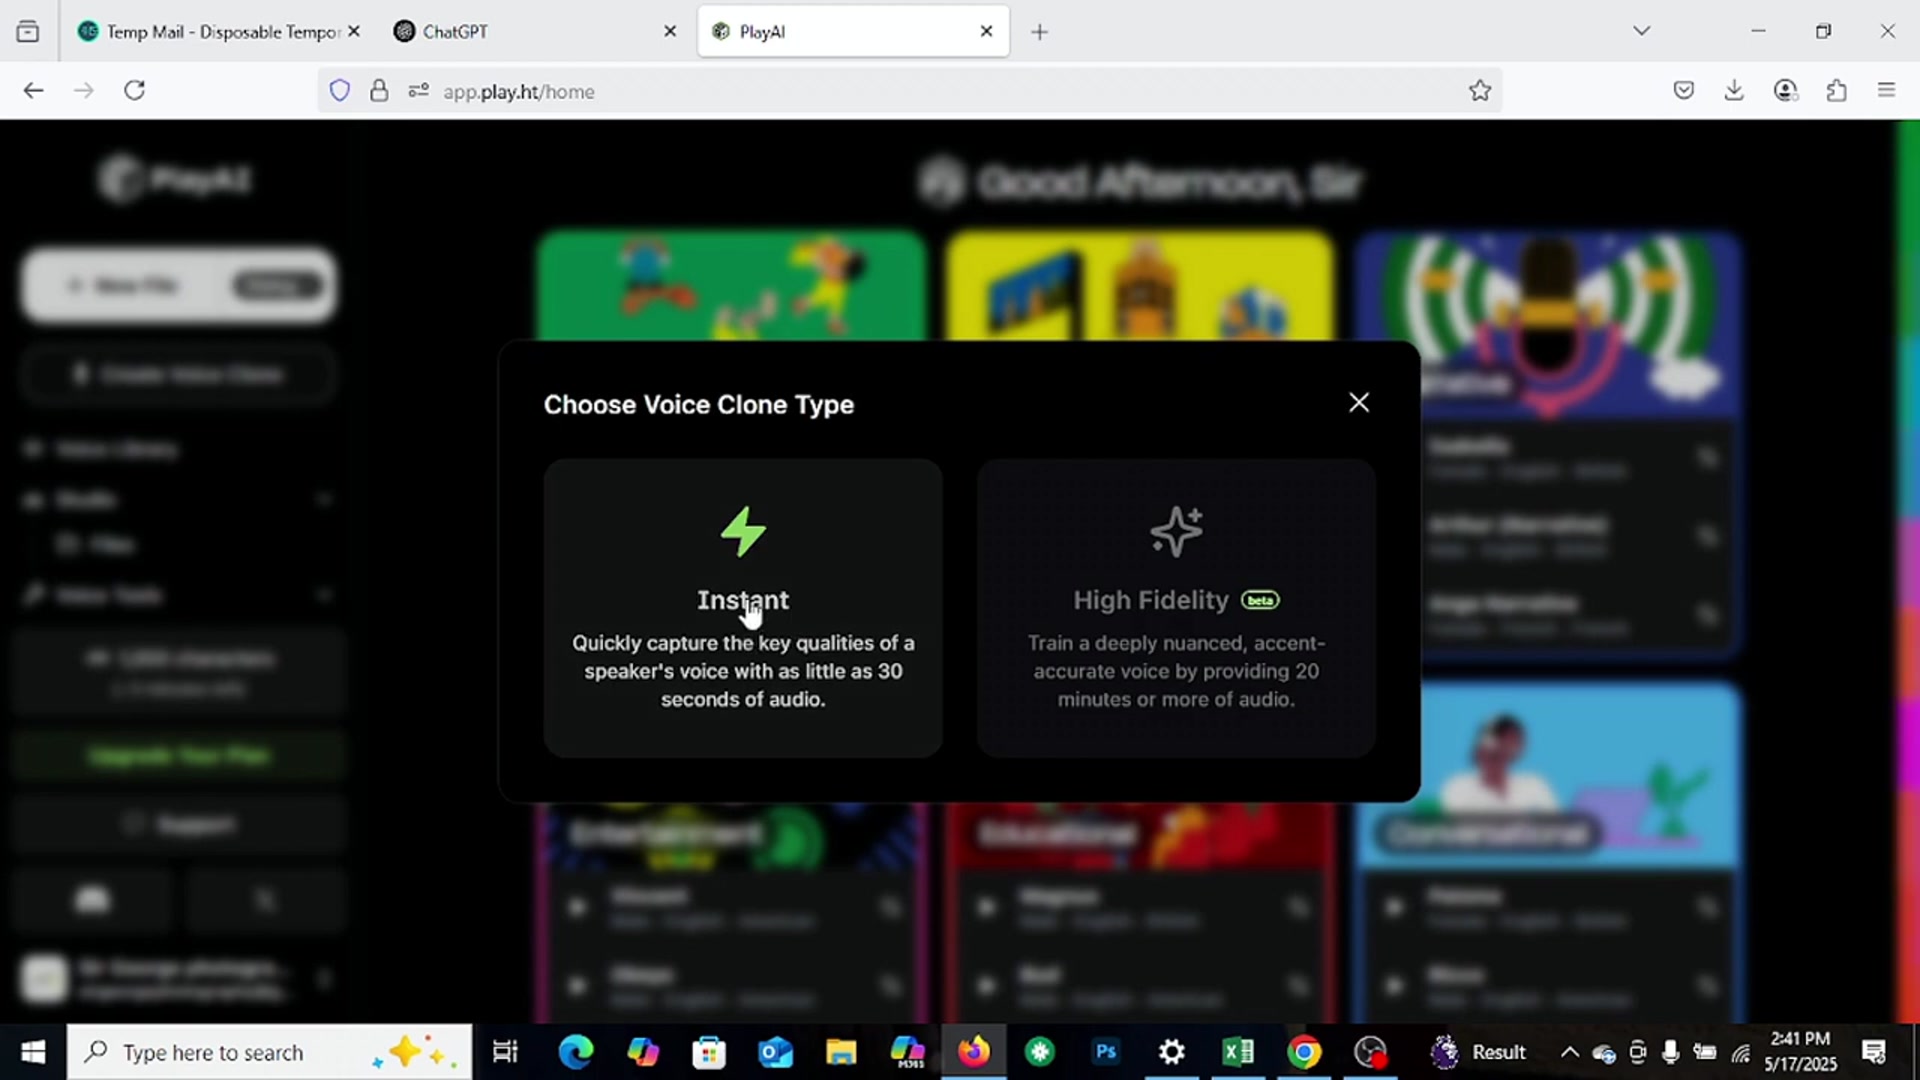Open the Windows notification center

1874,1052
